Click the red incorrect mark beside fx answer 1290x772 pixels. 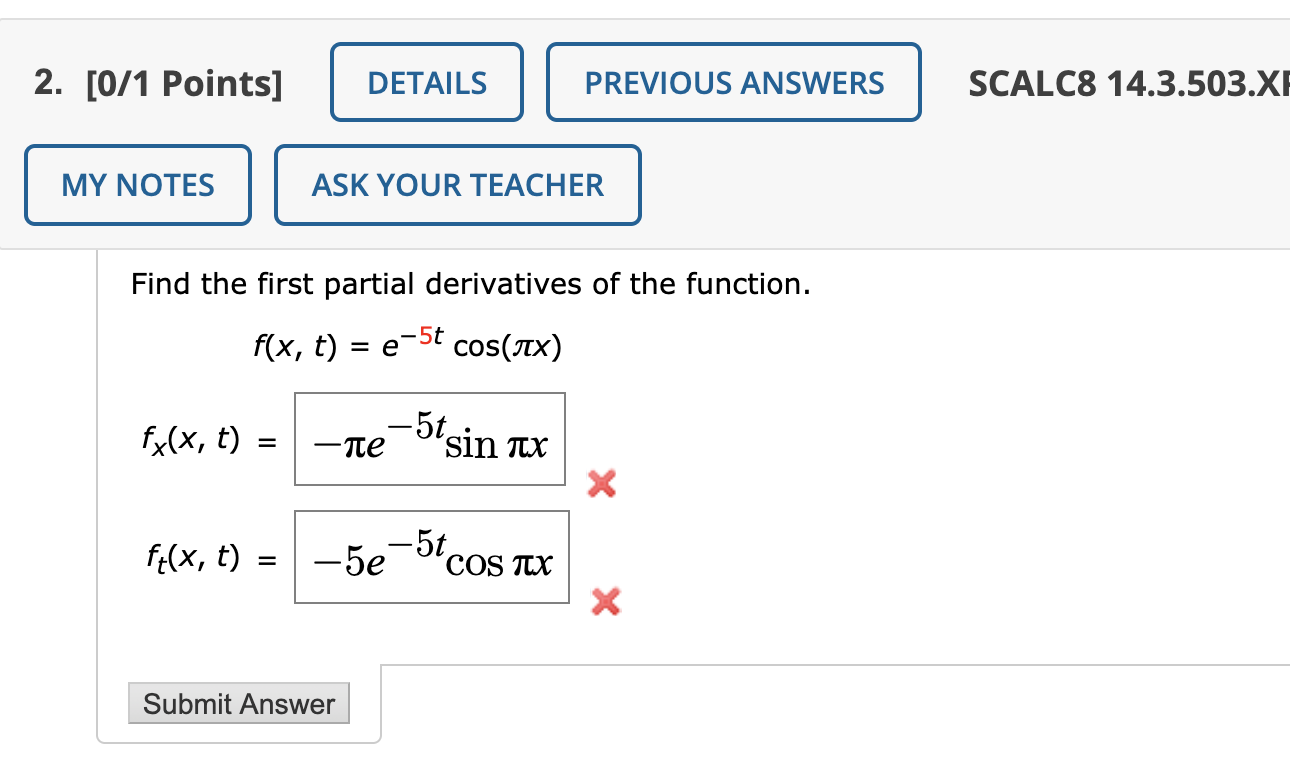pyautogui.click(x=600, y=485)
